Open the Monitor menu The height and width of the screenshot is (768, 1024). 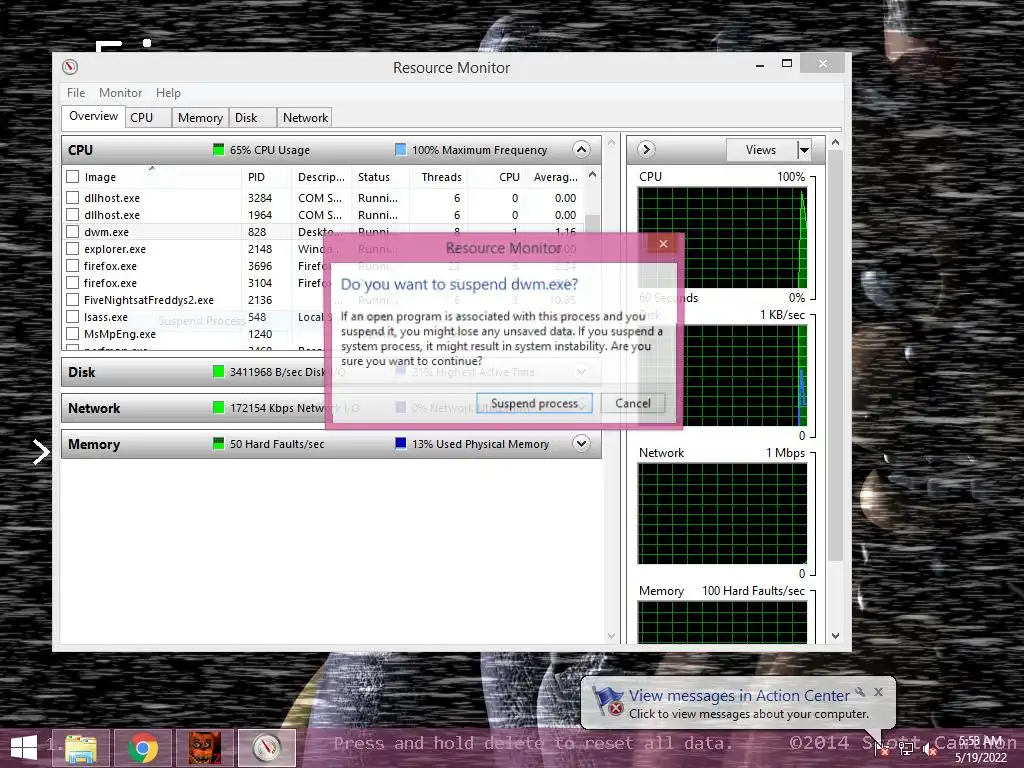(x=120, y=93)
